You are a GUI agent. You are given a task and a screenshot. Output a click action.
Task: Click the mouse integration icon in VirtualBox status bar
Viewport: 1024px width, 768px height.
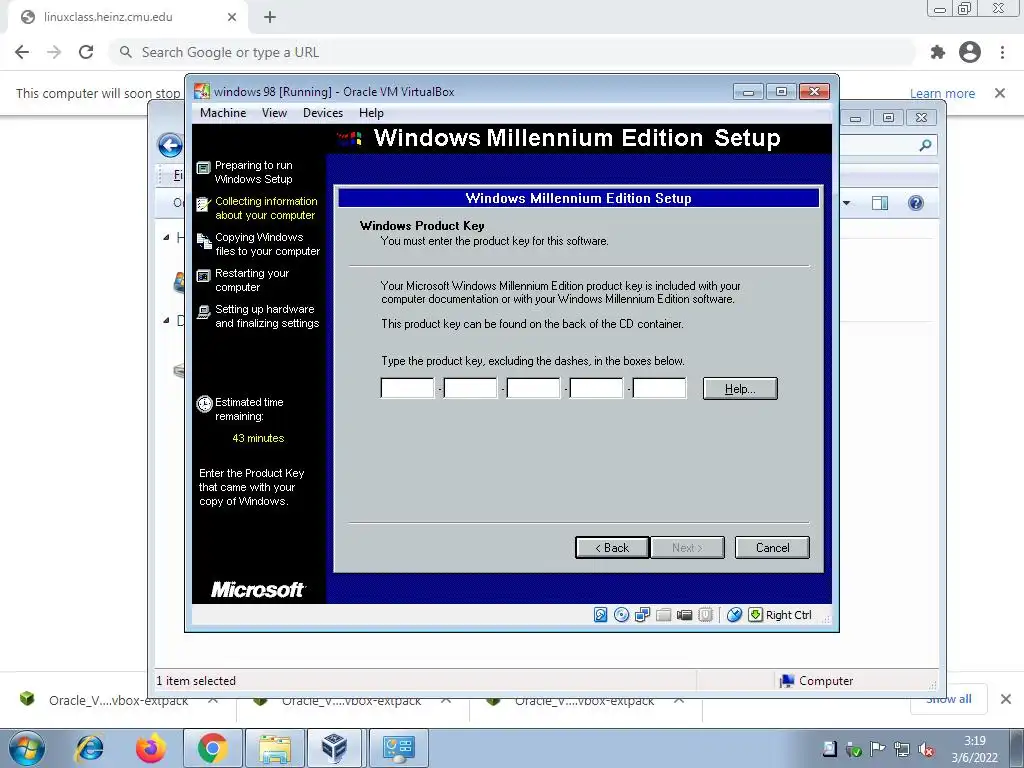(x=734, y=615)
